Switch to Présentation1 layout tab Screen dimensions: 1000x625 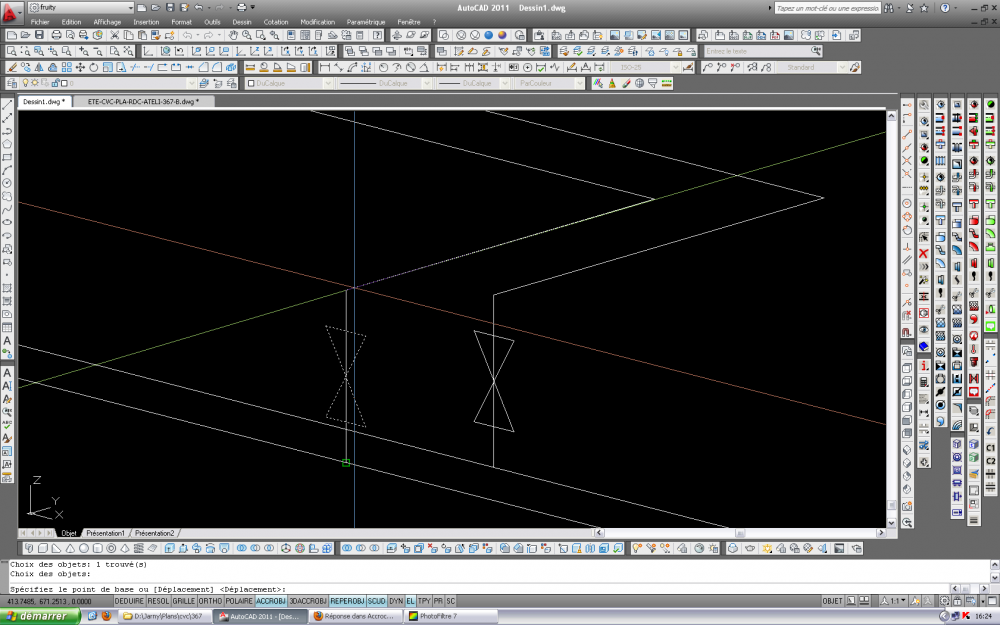(105, 533)
